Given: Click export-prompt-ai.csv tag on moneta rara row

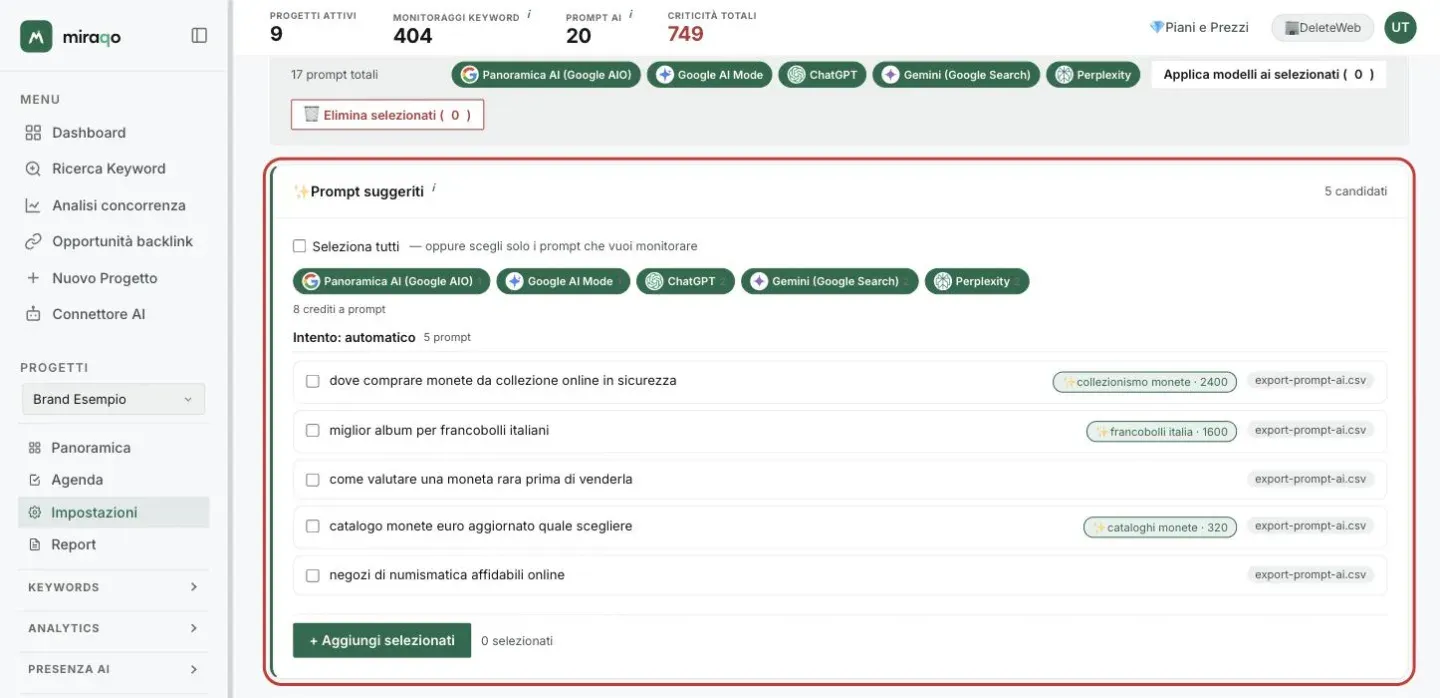Looking at the screenshot, I should click(1310, 479).
